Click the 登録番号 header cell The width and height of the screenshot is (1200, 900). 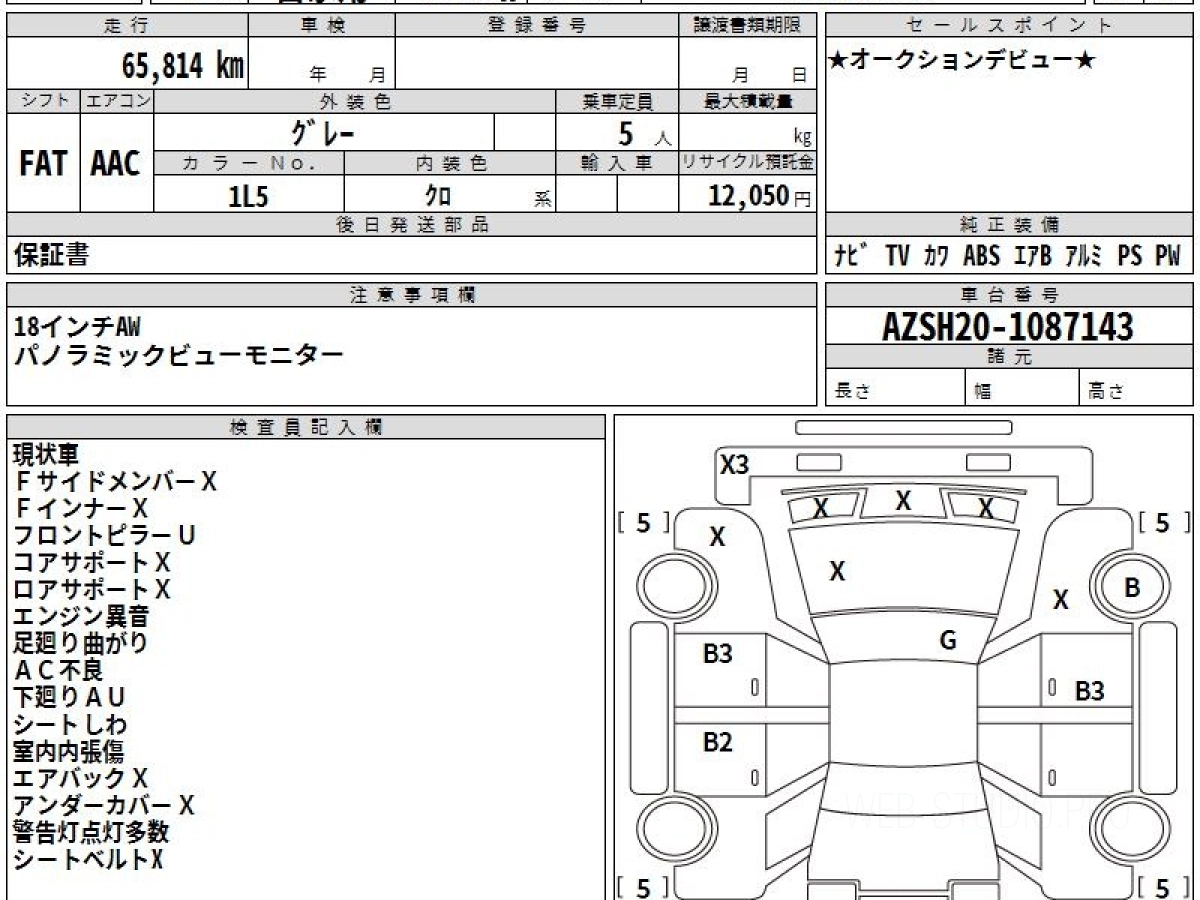[536, 26]
